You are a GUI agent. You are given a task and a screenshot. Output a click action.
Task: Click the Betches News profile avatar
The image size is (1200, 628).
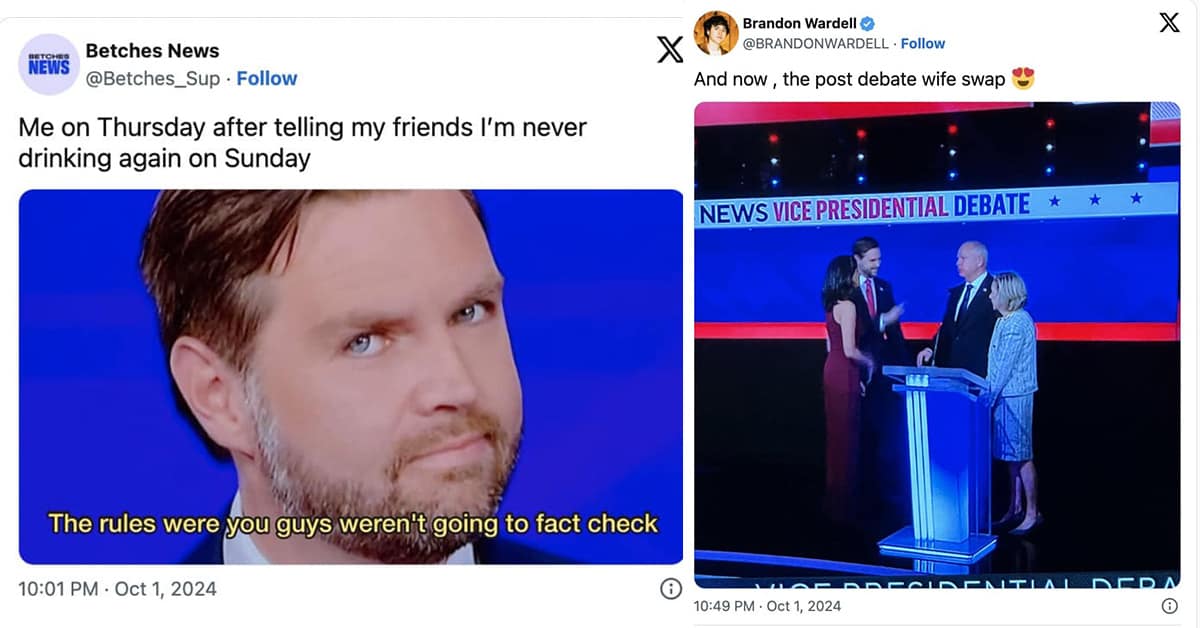tap(49, 65)
